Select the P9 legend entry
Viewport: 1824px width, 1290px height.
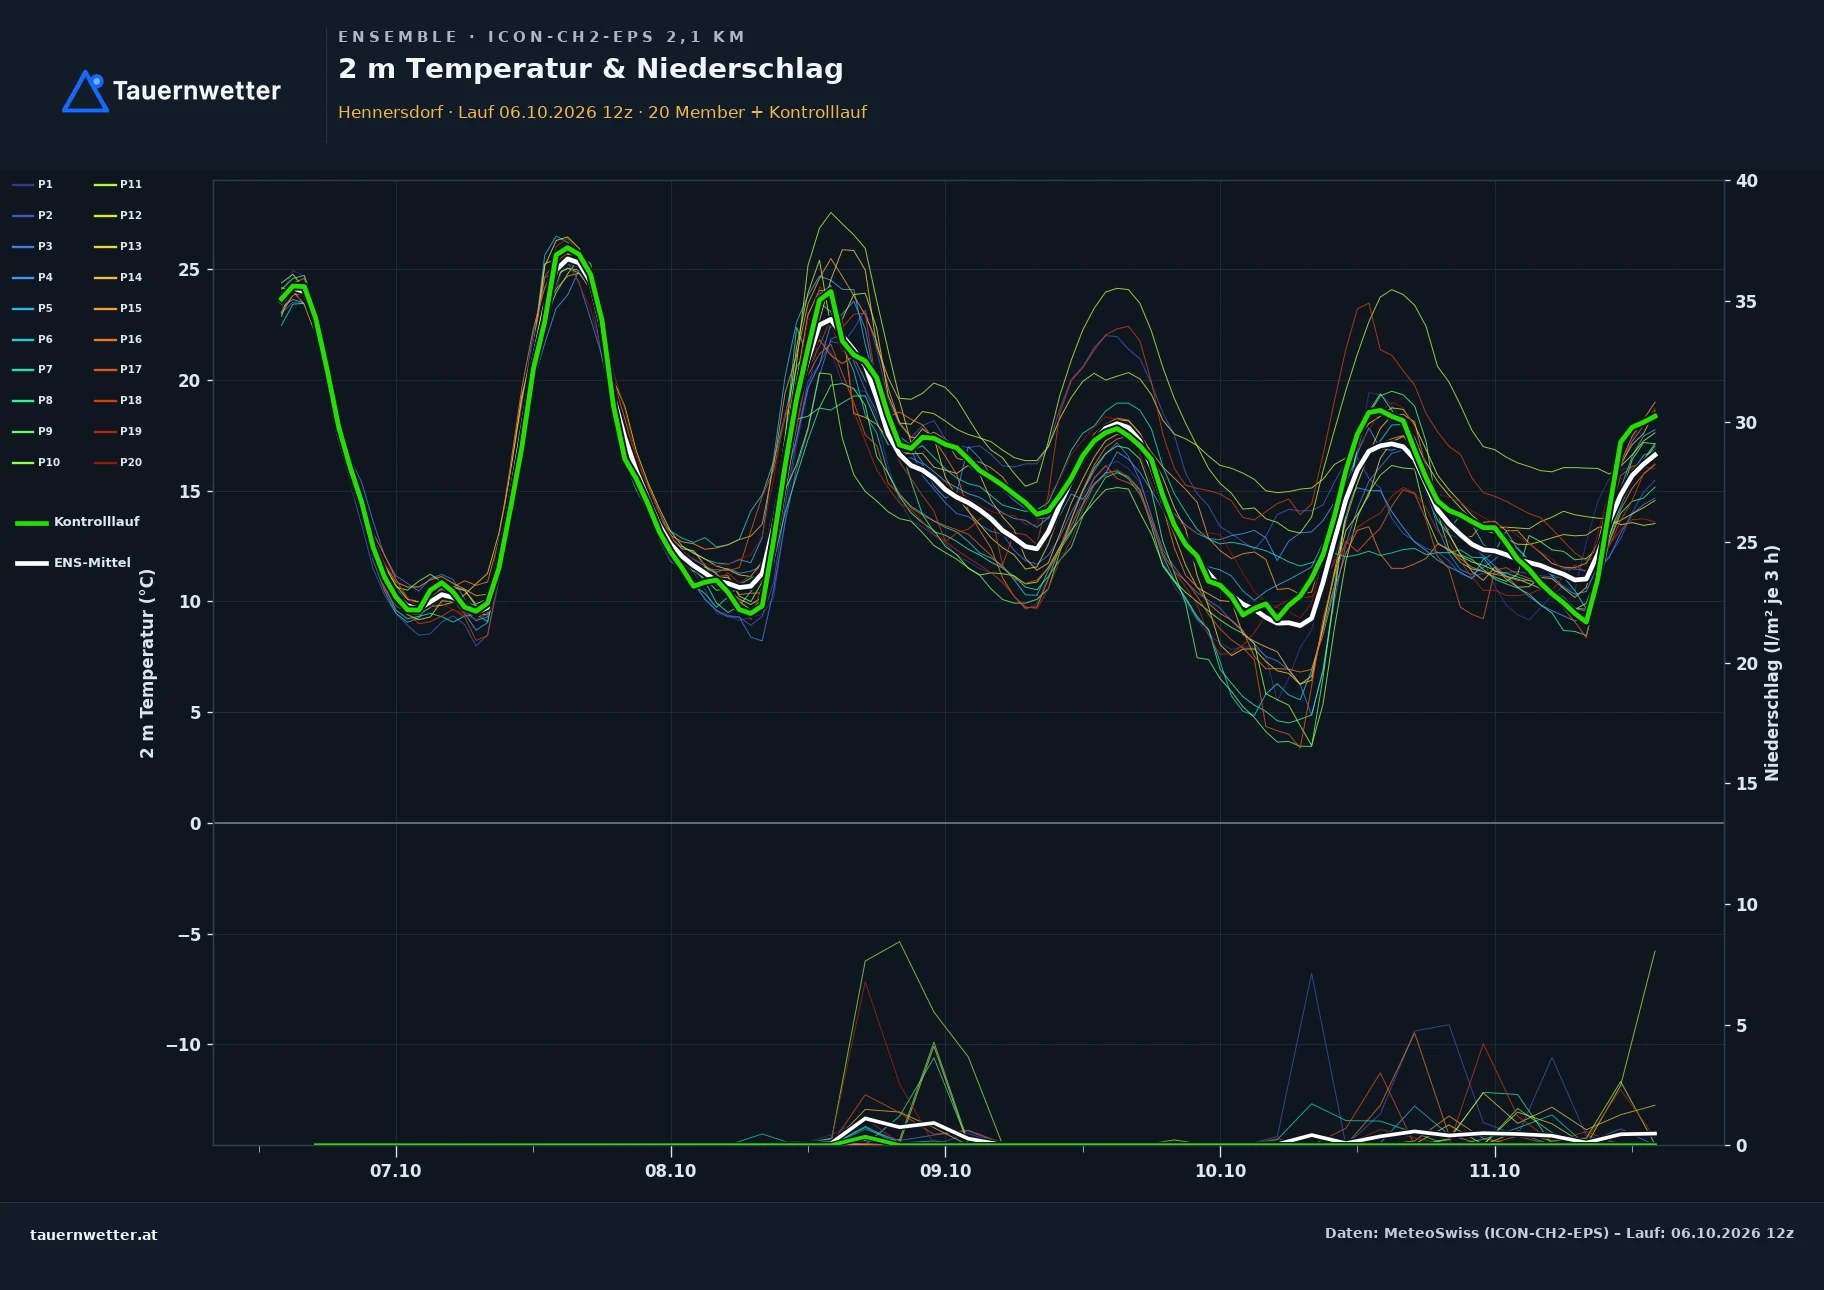pyautogui.click(x=33, y=432)
